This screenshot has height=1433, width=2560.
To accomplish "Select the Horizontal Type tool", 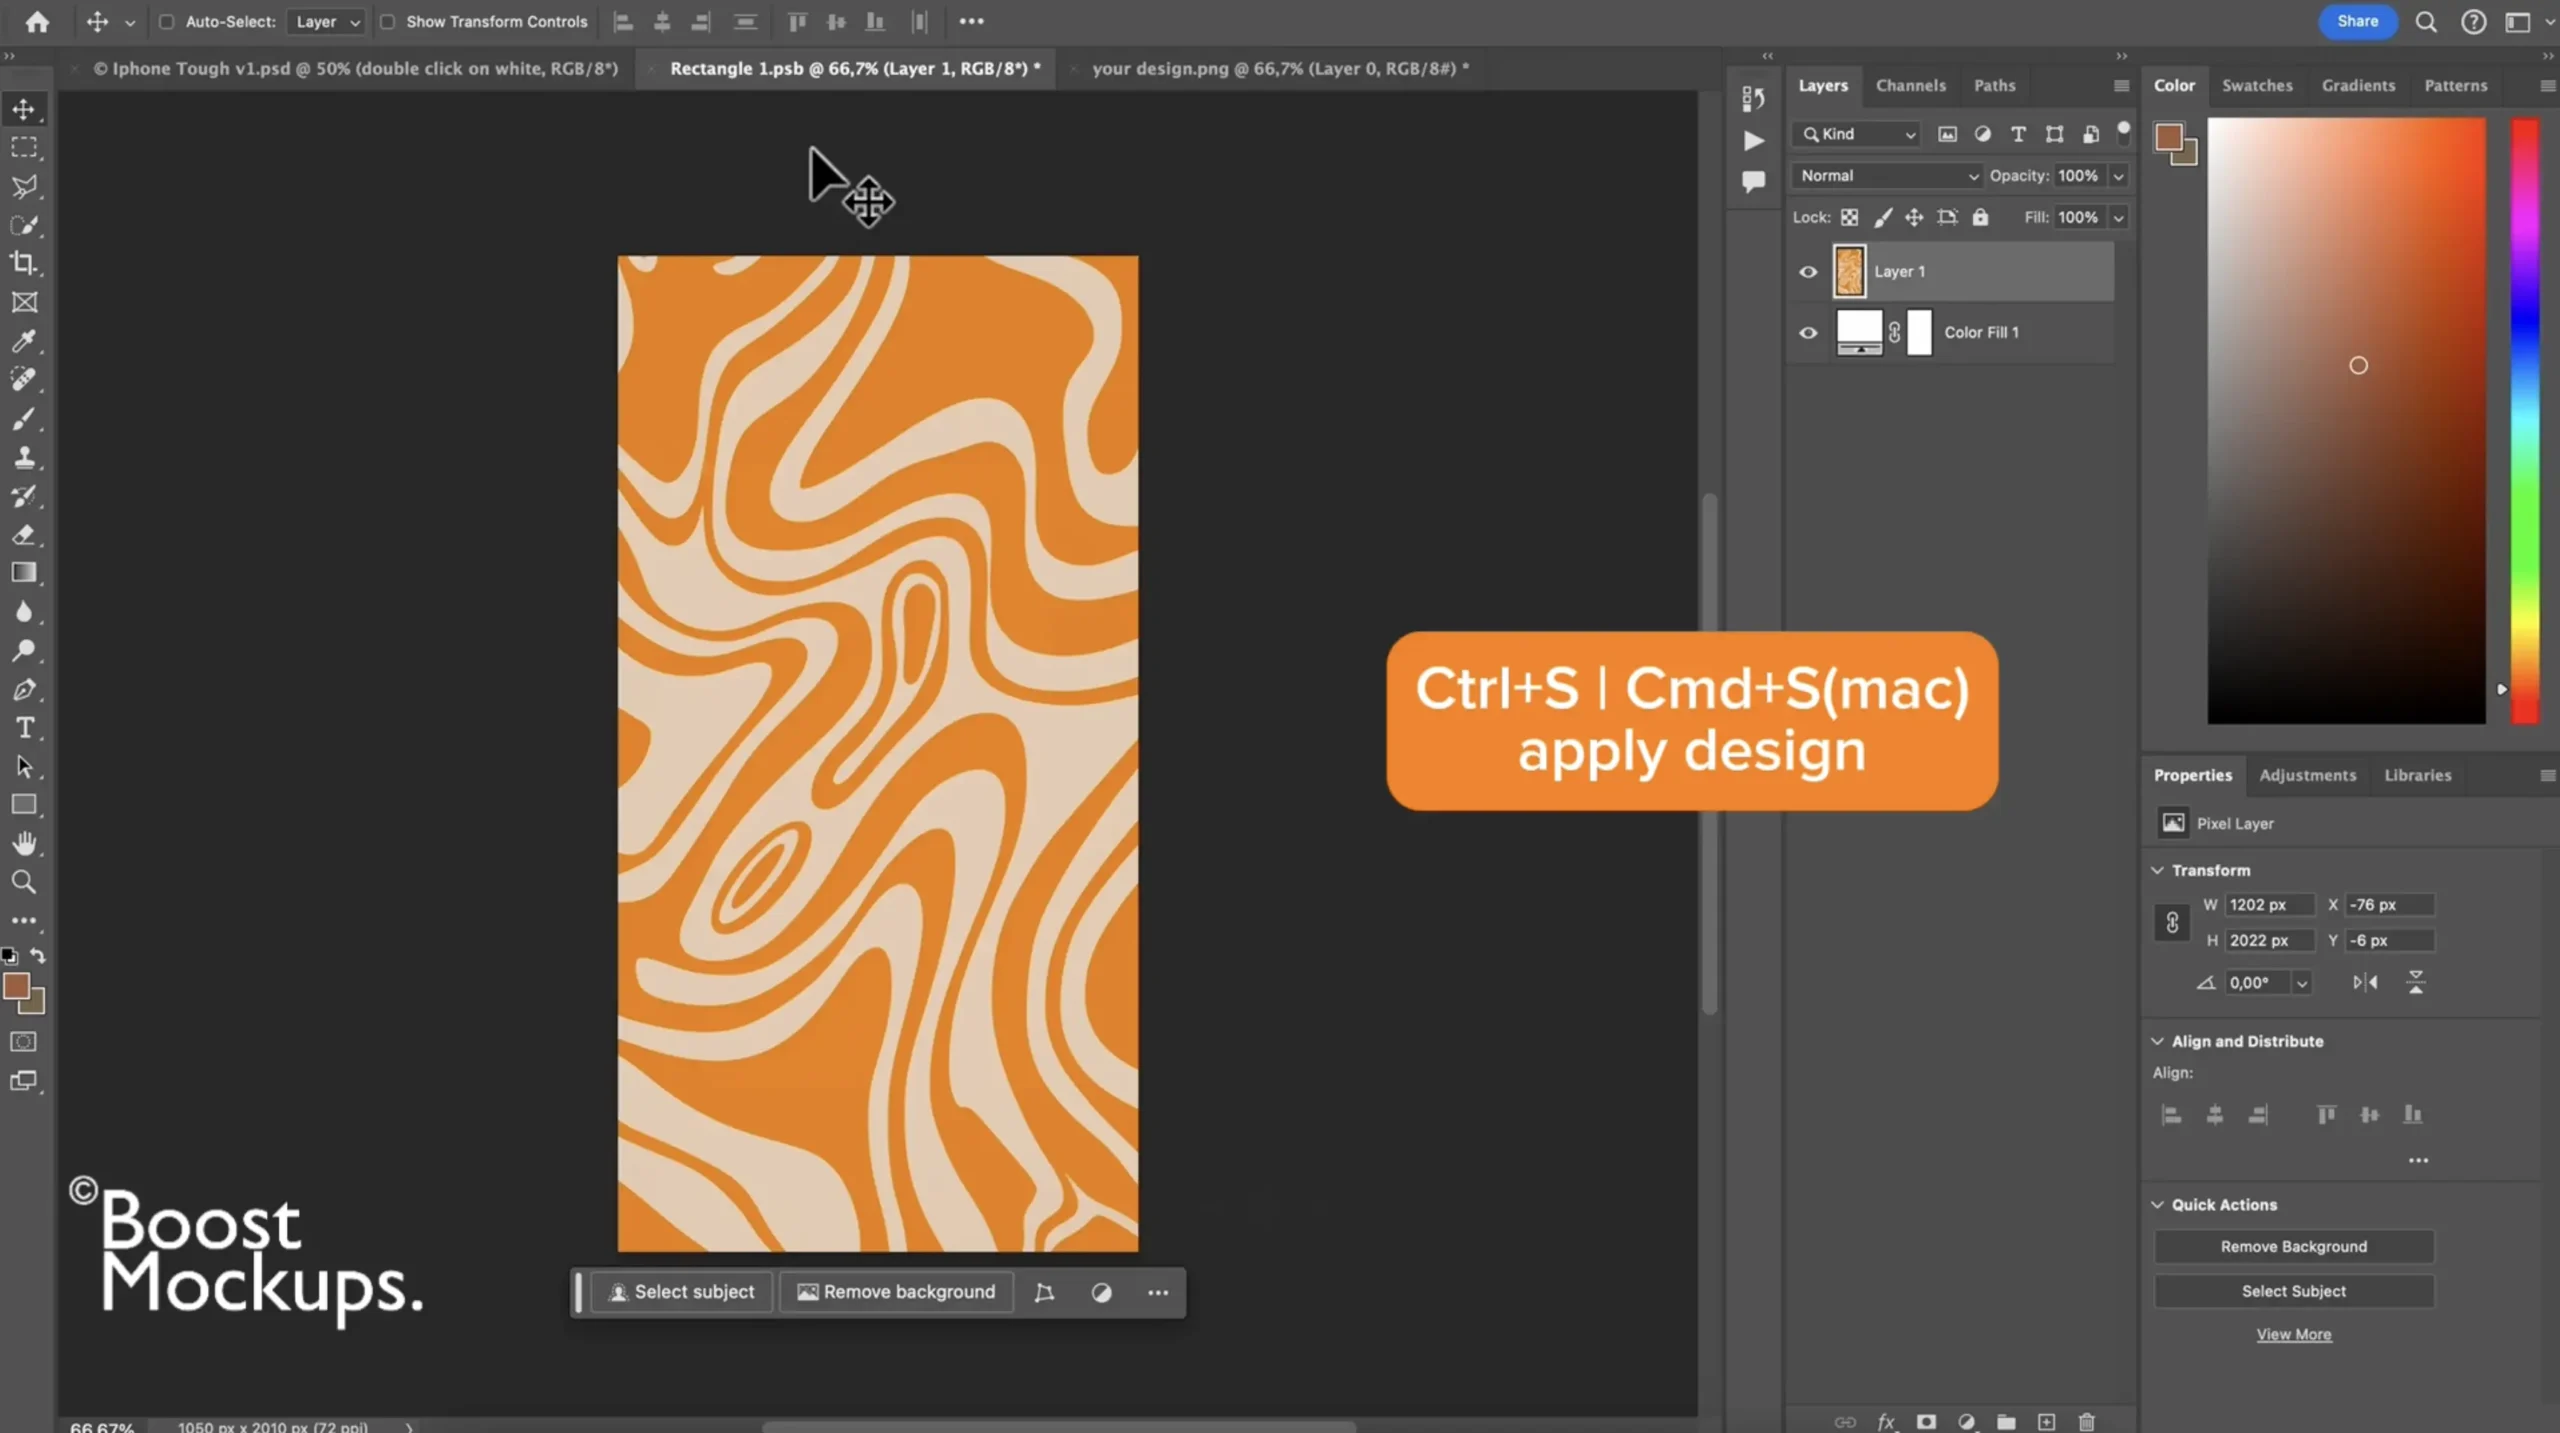I will (24, 728).
